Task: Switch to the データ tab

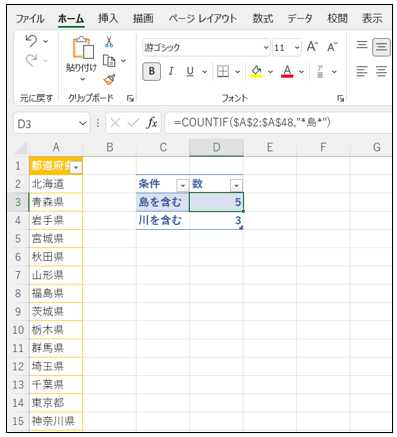Action: (300, 19)
